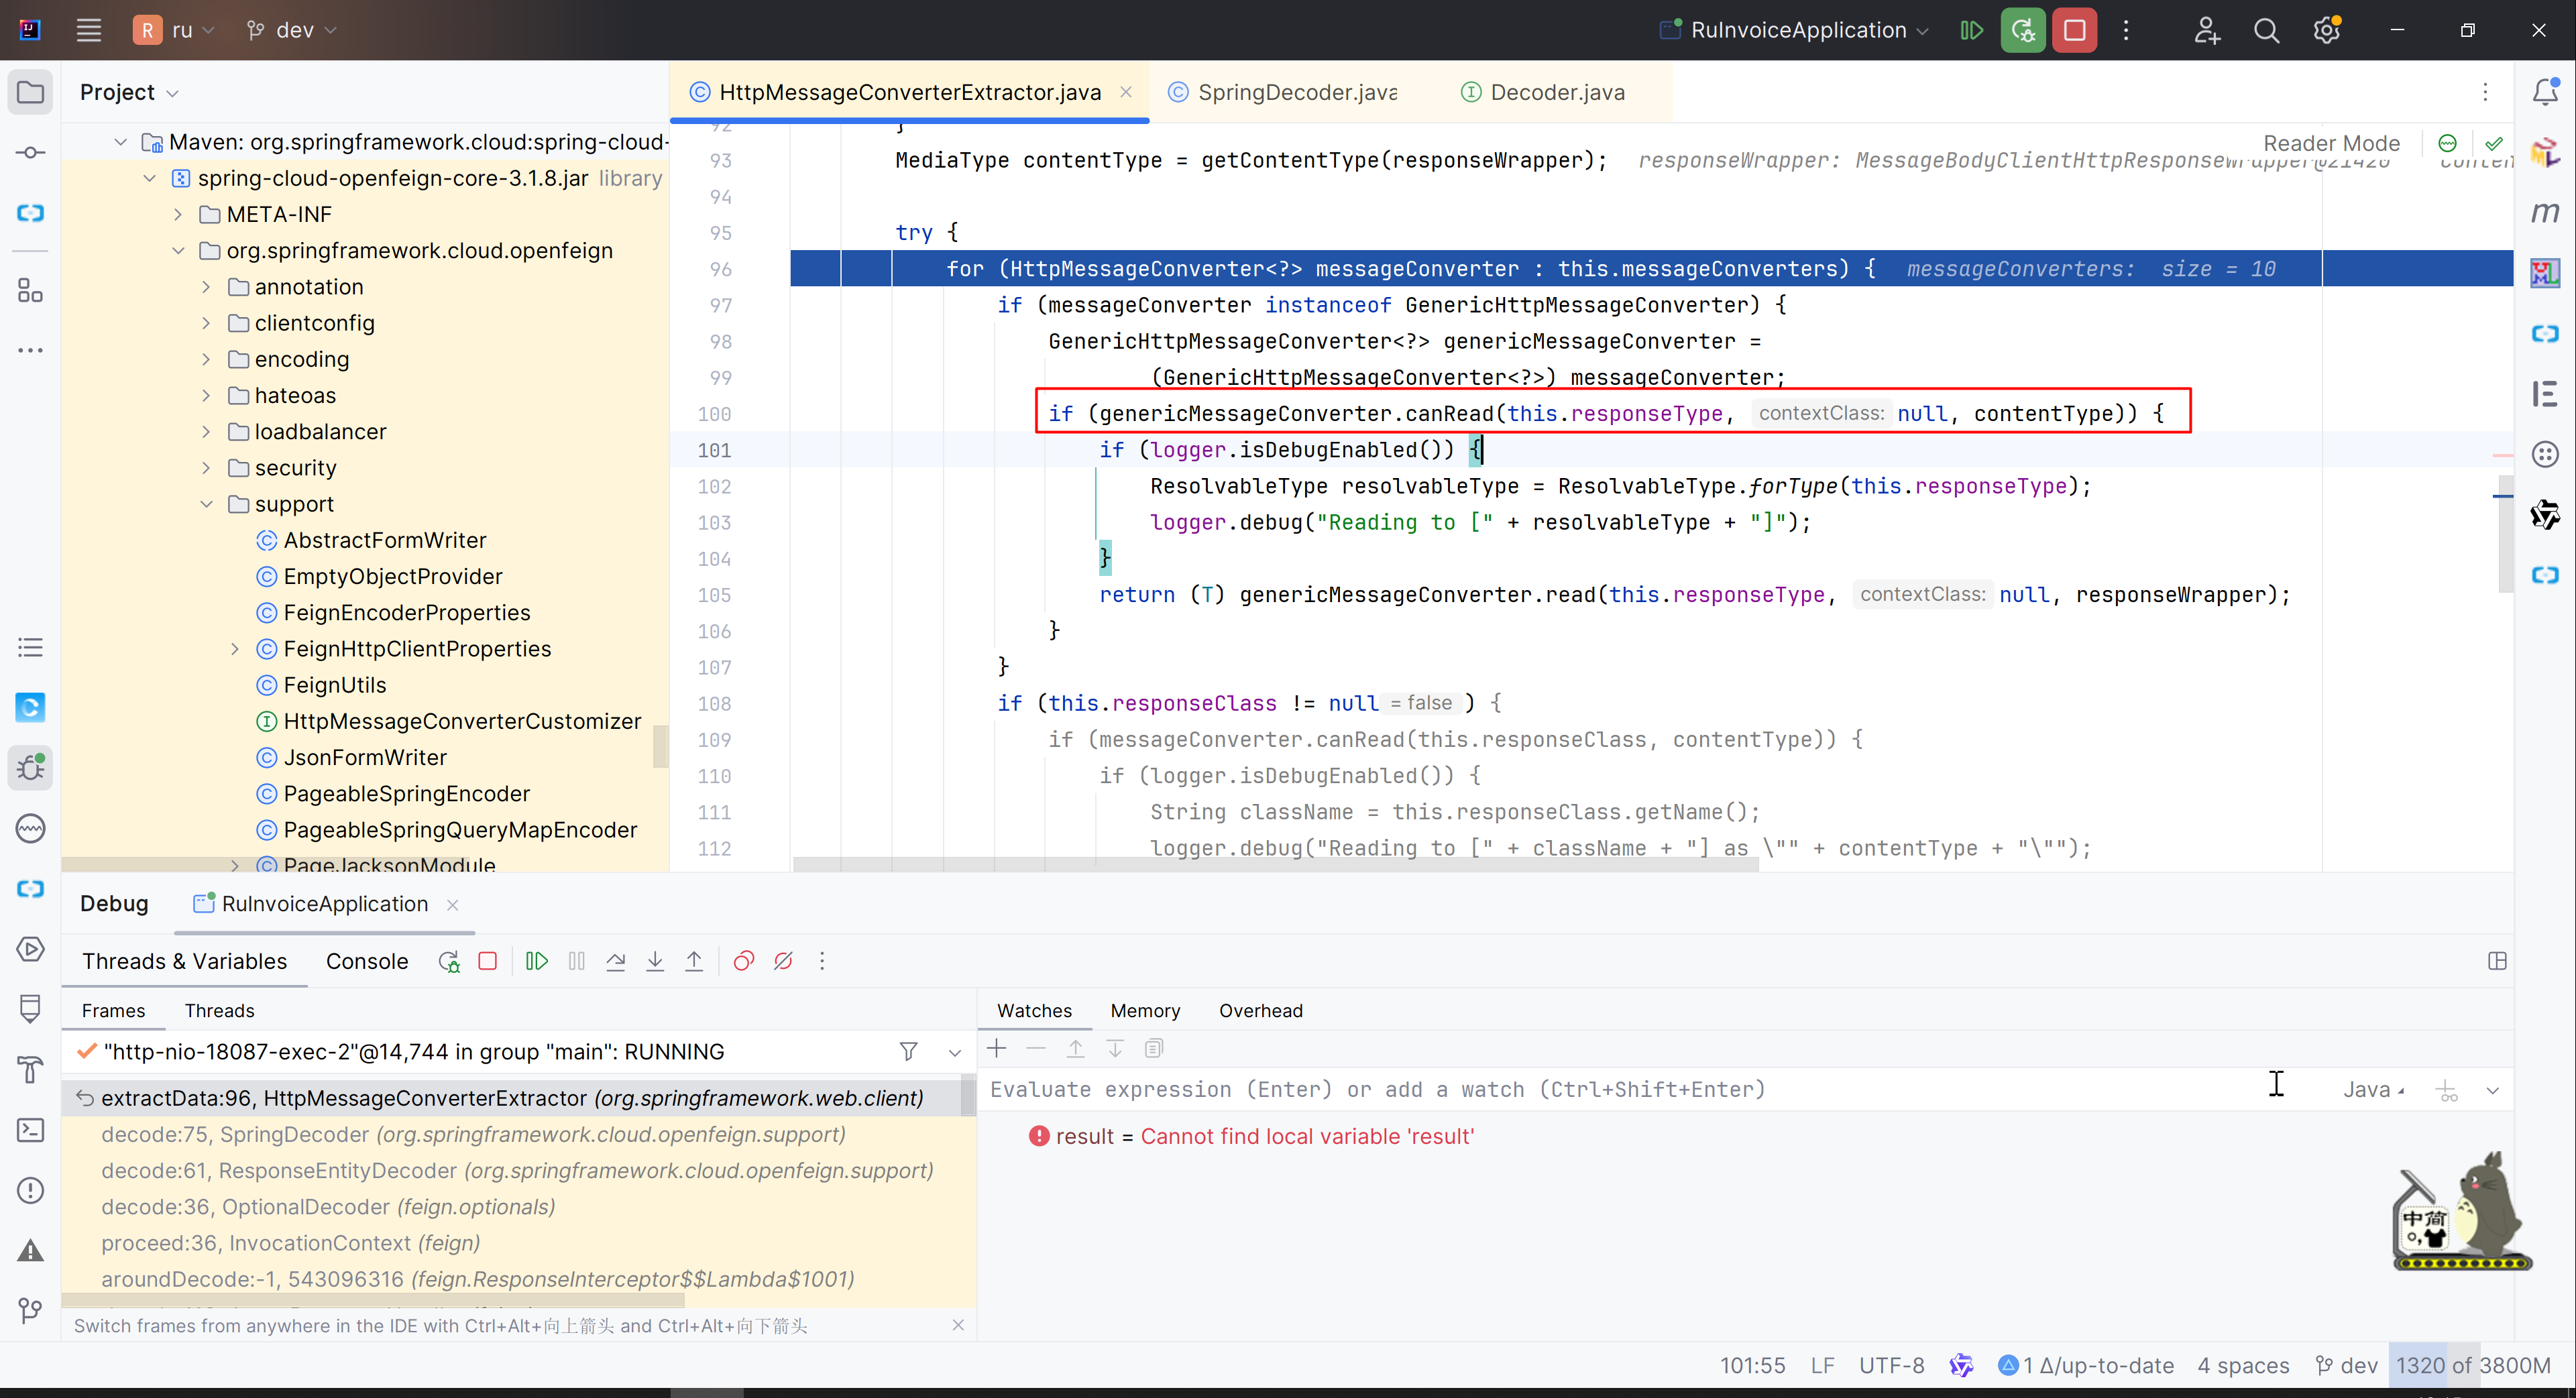The height and width of the screenshot is (1398, 2576).
Task: Open RuInvoiceApplication run configuration dropdown
Action: (x=1795, y=30)
